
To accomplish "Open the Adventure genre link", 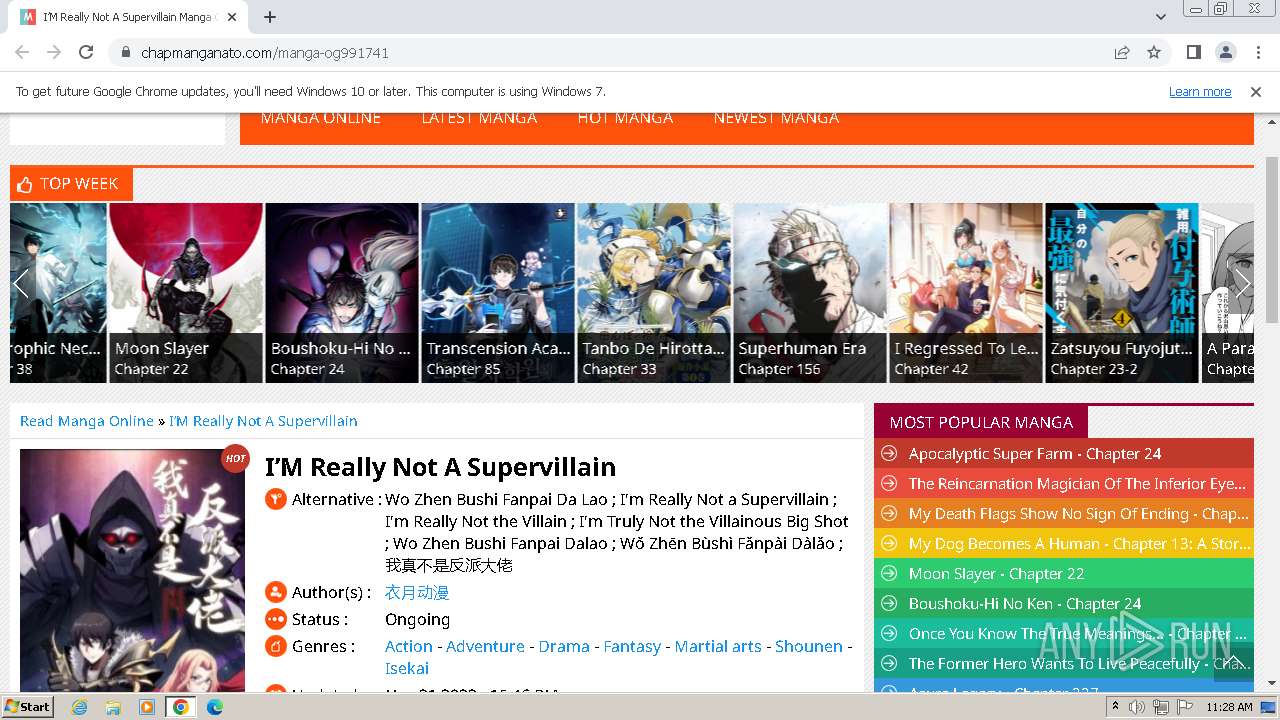I will tap(485, 647).
